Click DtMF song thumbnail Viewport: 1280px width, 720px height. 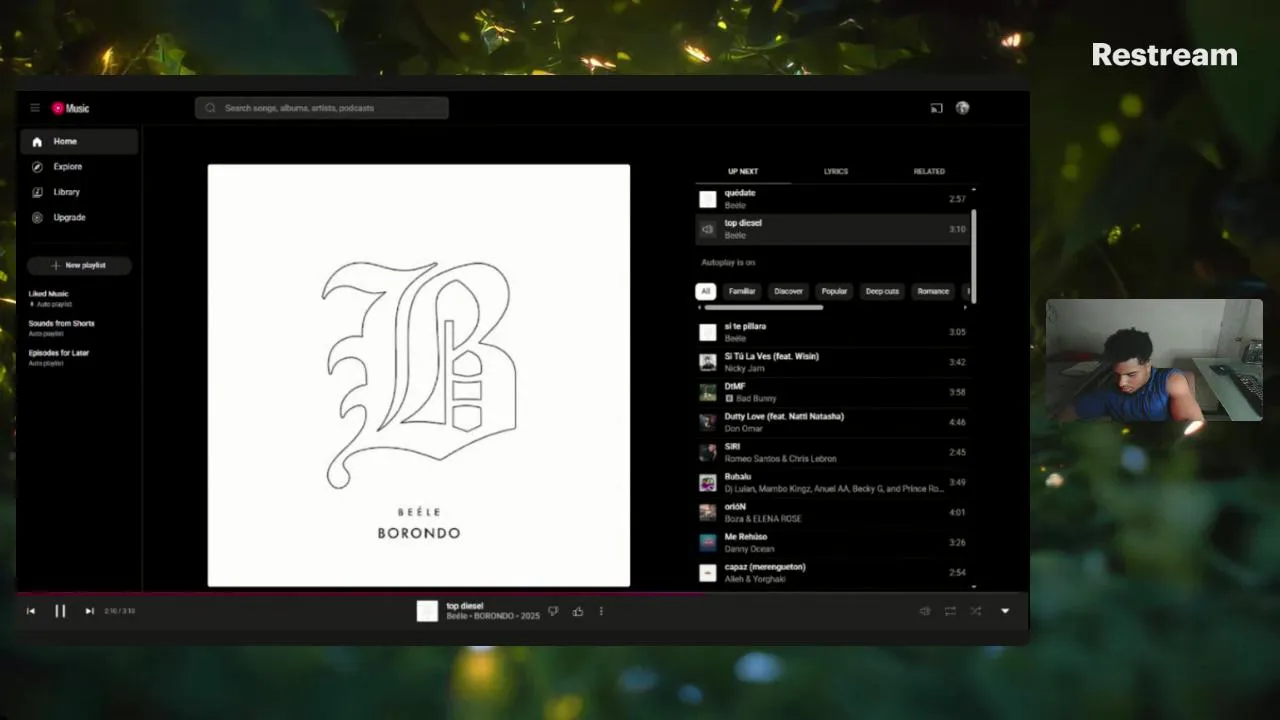[x=708, y=392]
